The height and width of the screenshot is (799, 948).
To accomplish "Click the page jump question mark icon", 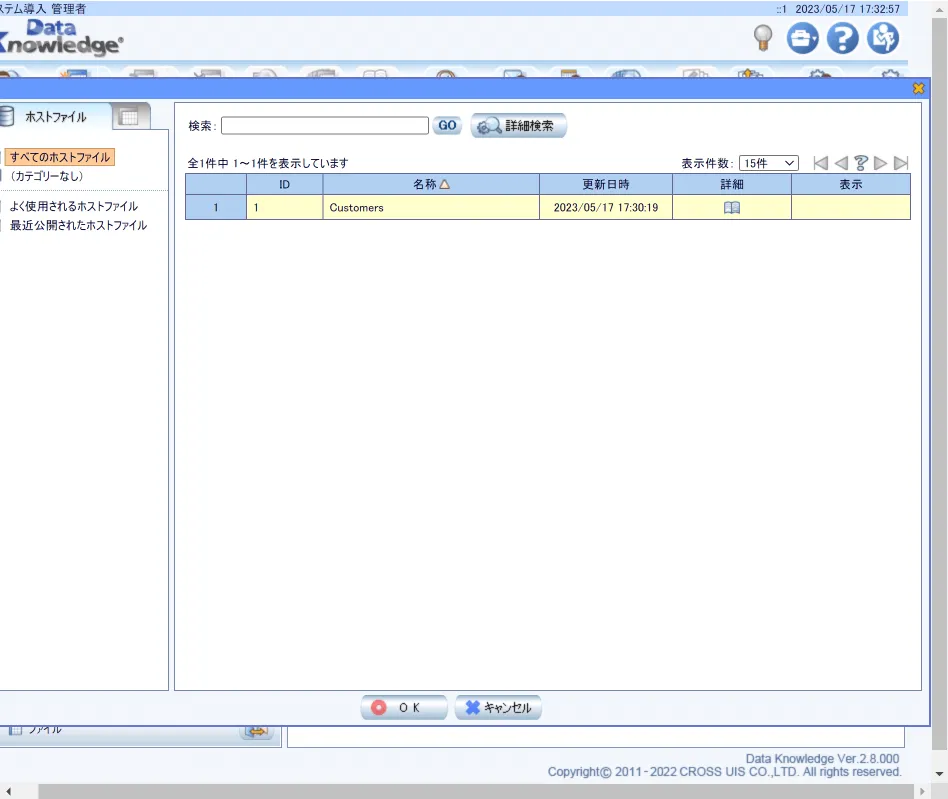I will click(x=861, y=163).
